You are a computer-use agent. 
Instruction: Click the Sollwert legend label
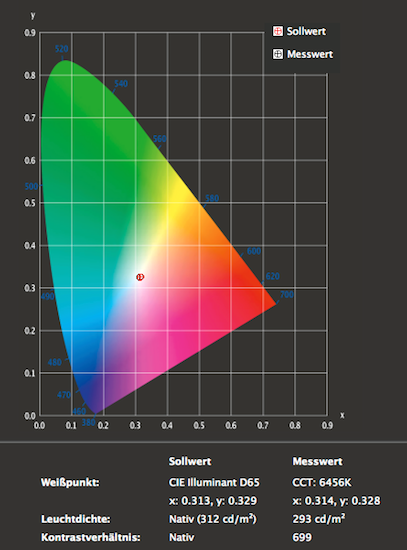point(306,31)
